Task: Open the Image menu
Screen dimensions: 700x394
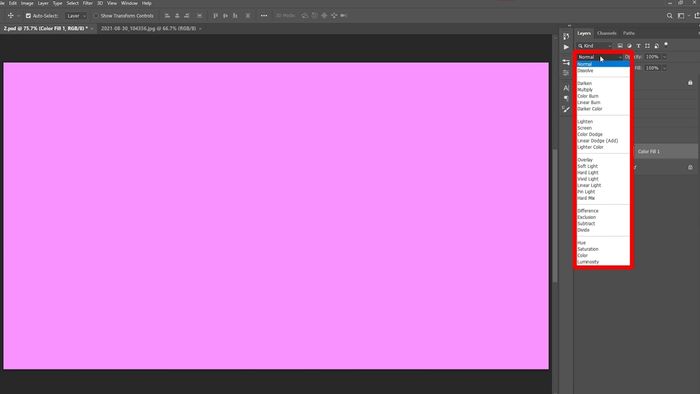Action: tap(27, 3)
